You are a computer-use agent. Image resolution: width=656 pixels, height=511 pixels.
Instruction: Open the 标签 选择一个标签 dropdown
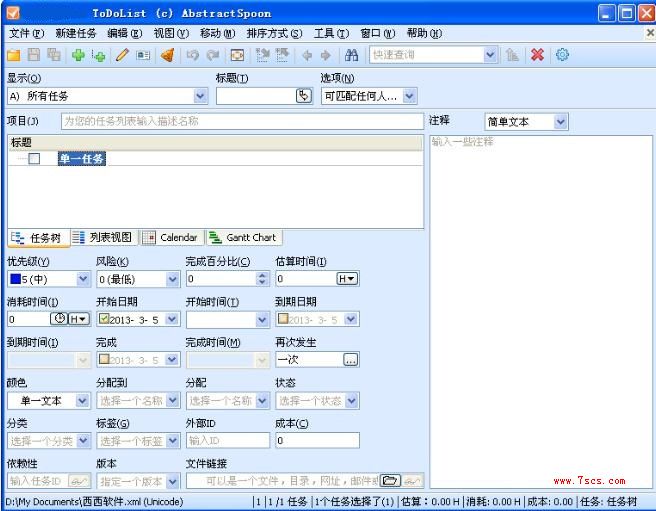[173, 440]
